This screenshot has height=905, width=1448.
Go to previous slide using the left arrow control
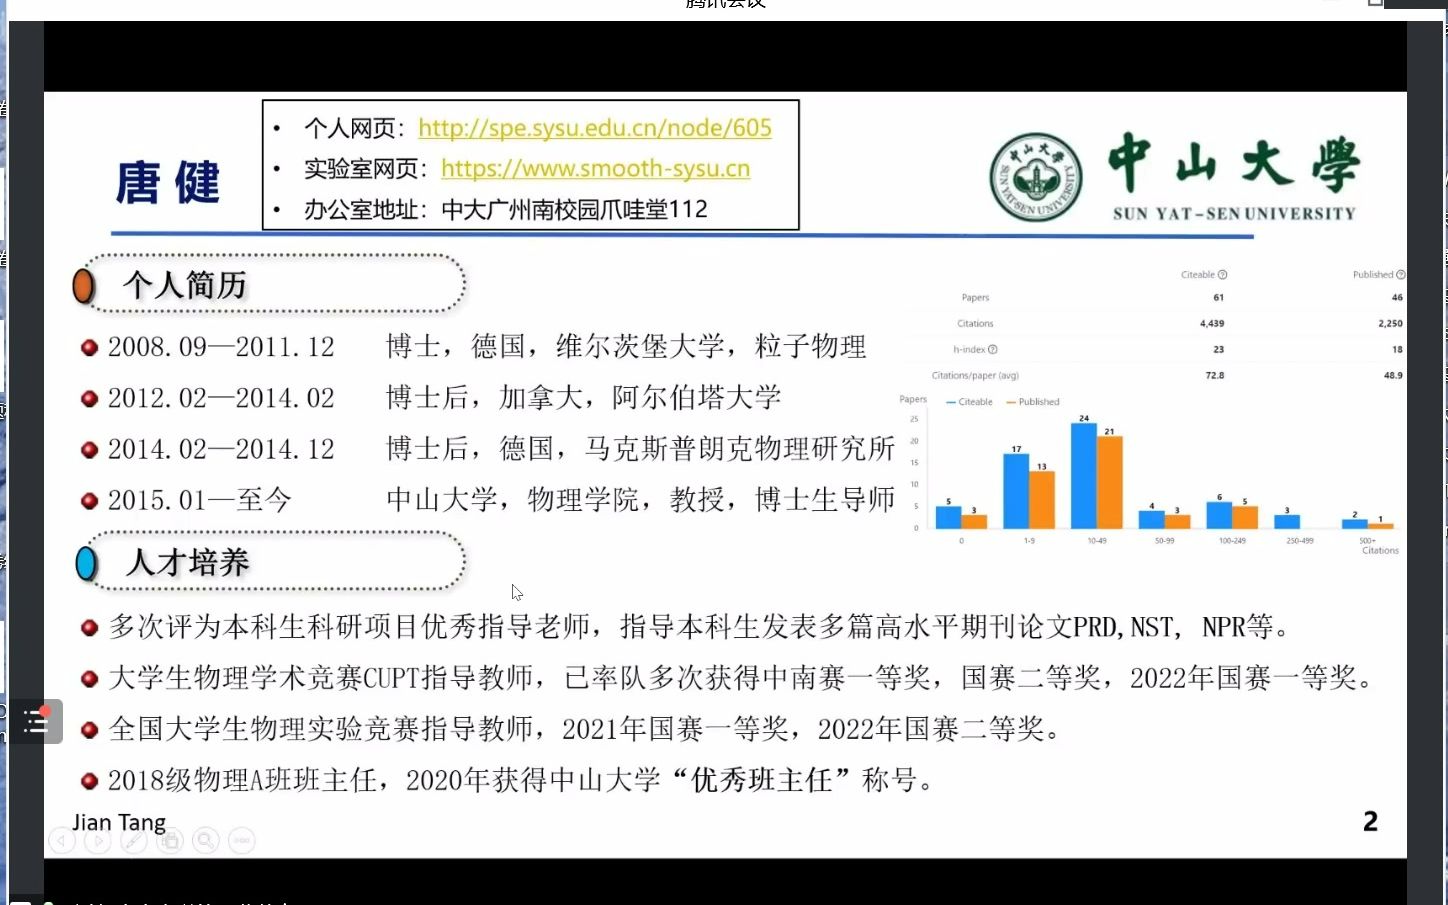point(62,841)
